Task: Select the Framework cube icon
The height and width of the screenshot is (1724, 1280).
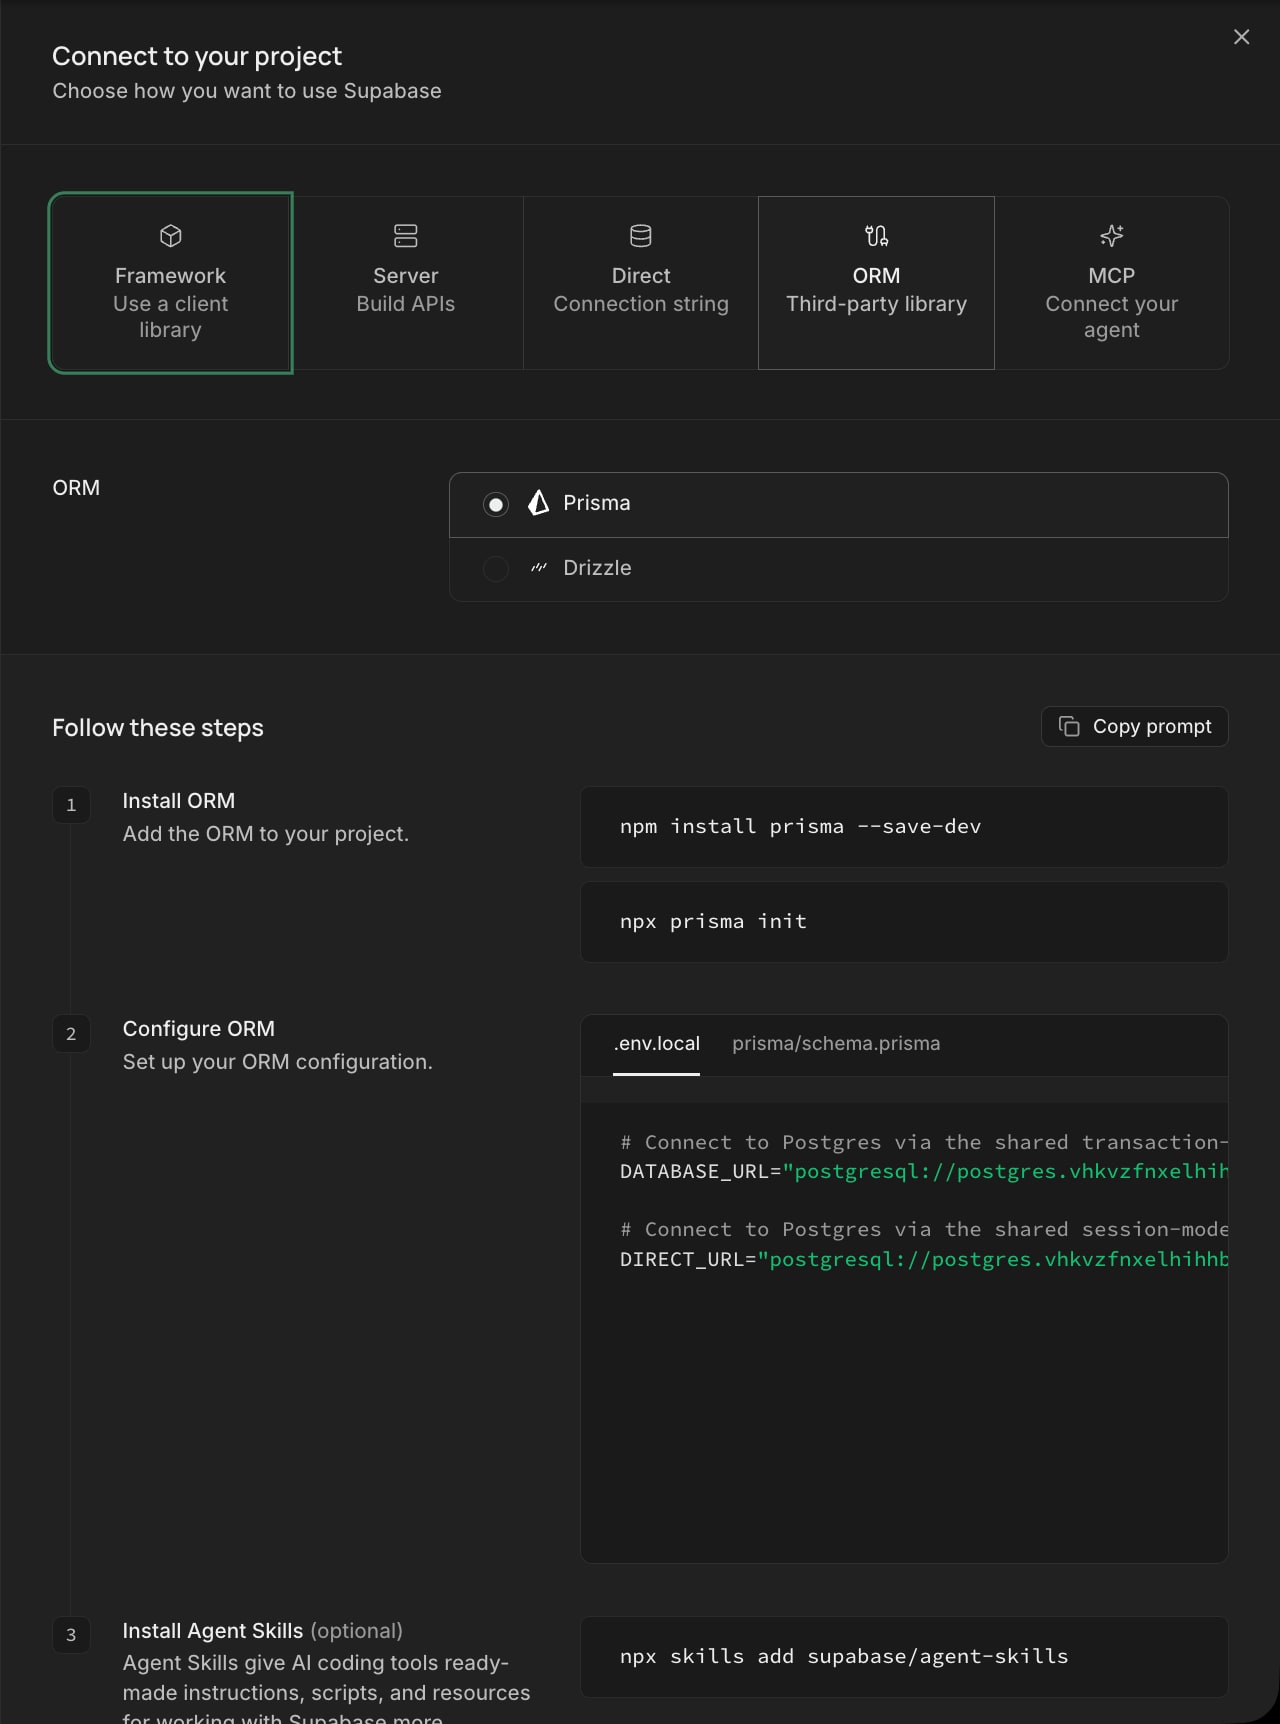Action: coord(171,236)
